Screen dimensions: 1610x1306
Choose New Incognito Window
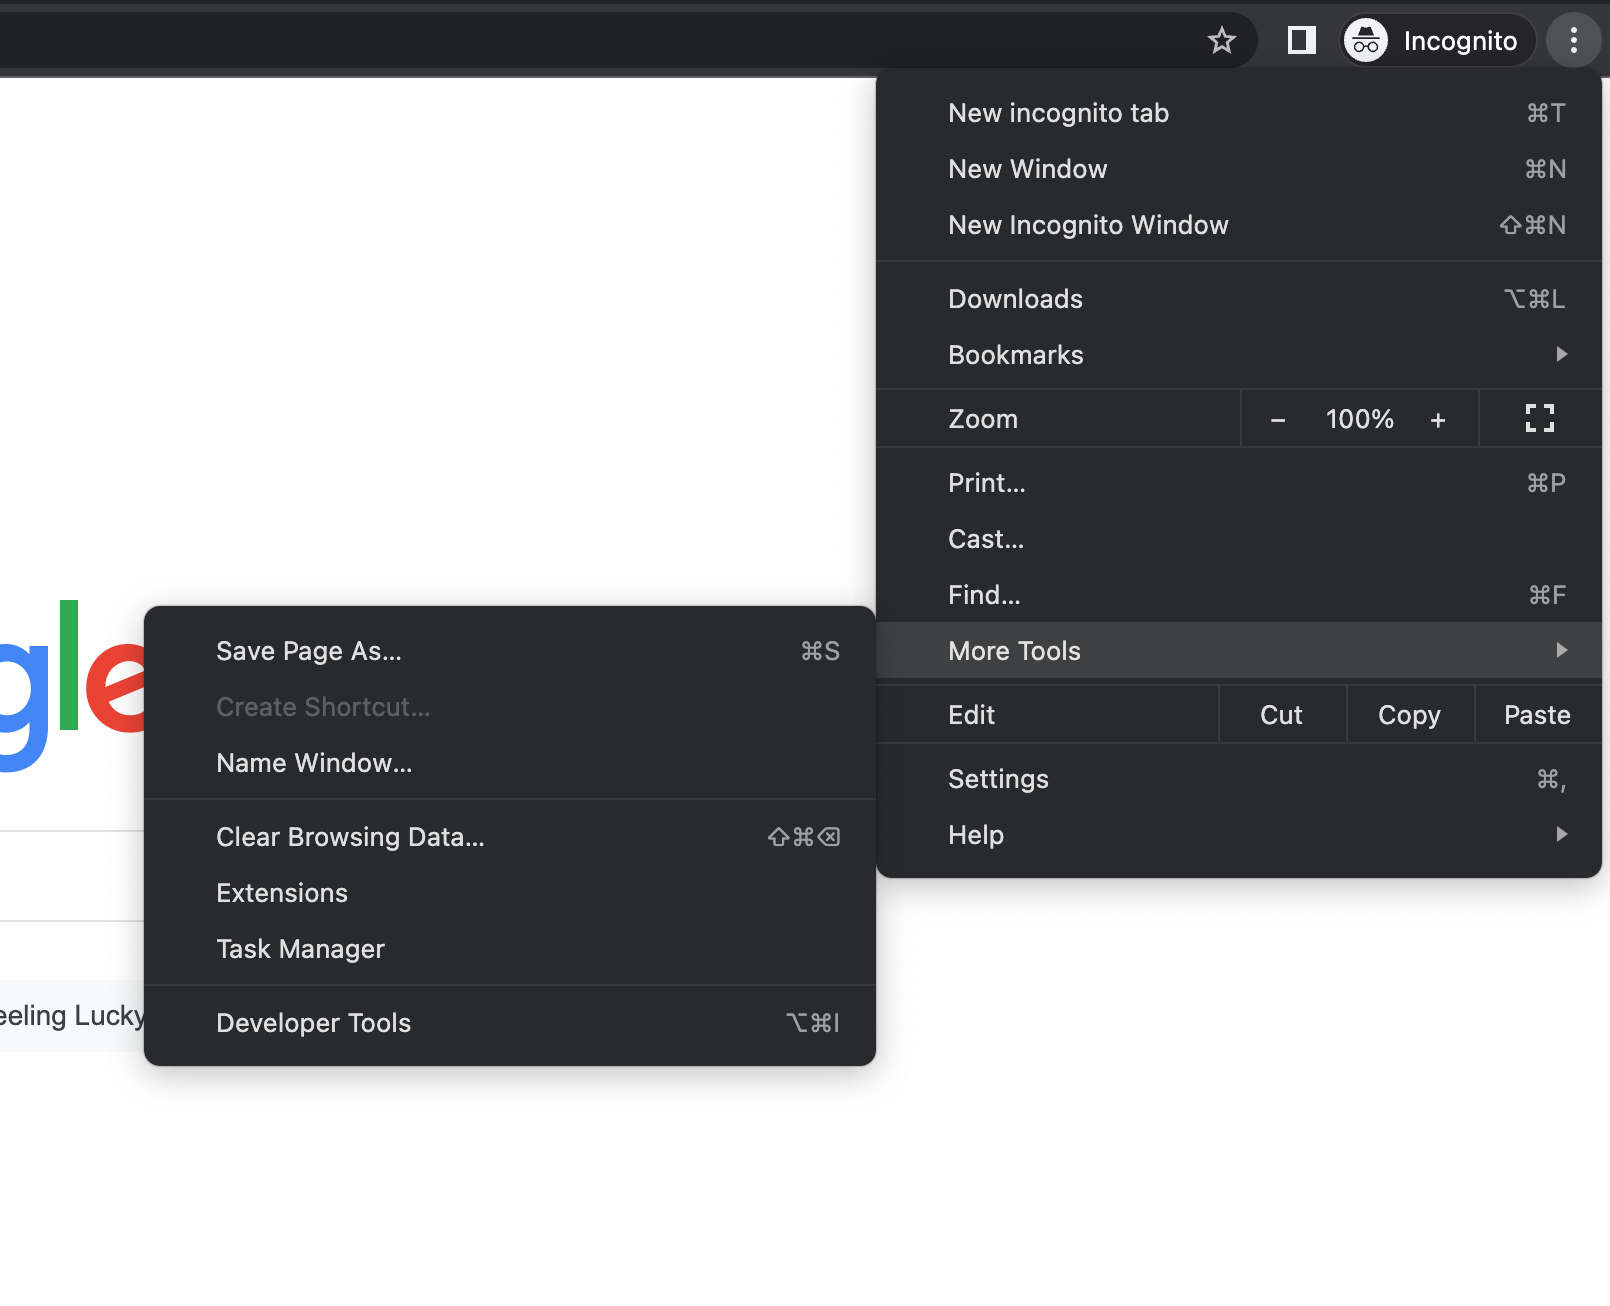(x=1239, y=225)
